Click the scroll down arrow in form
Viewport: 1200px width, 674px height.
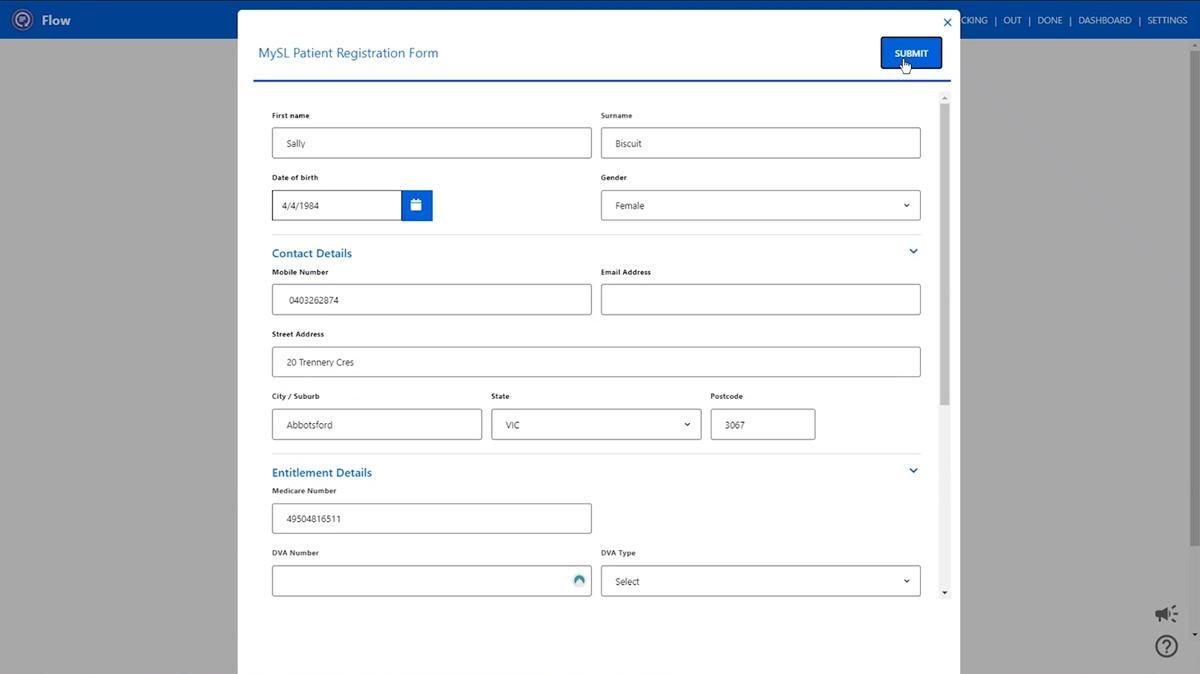(x=945, y=593)
